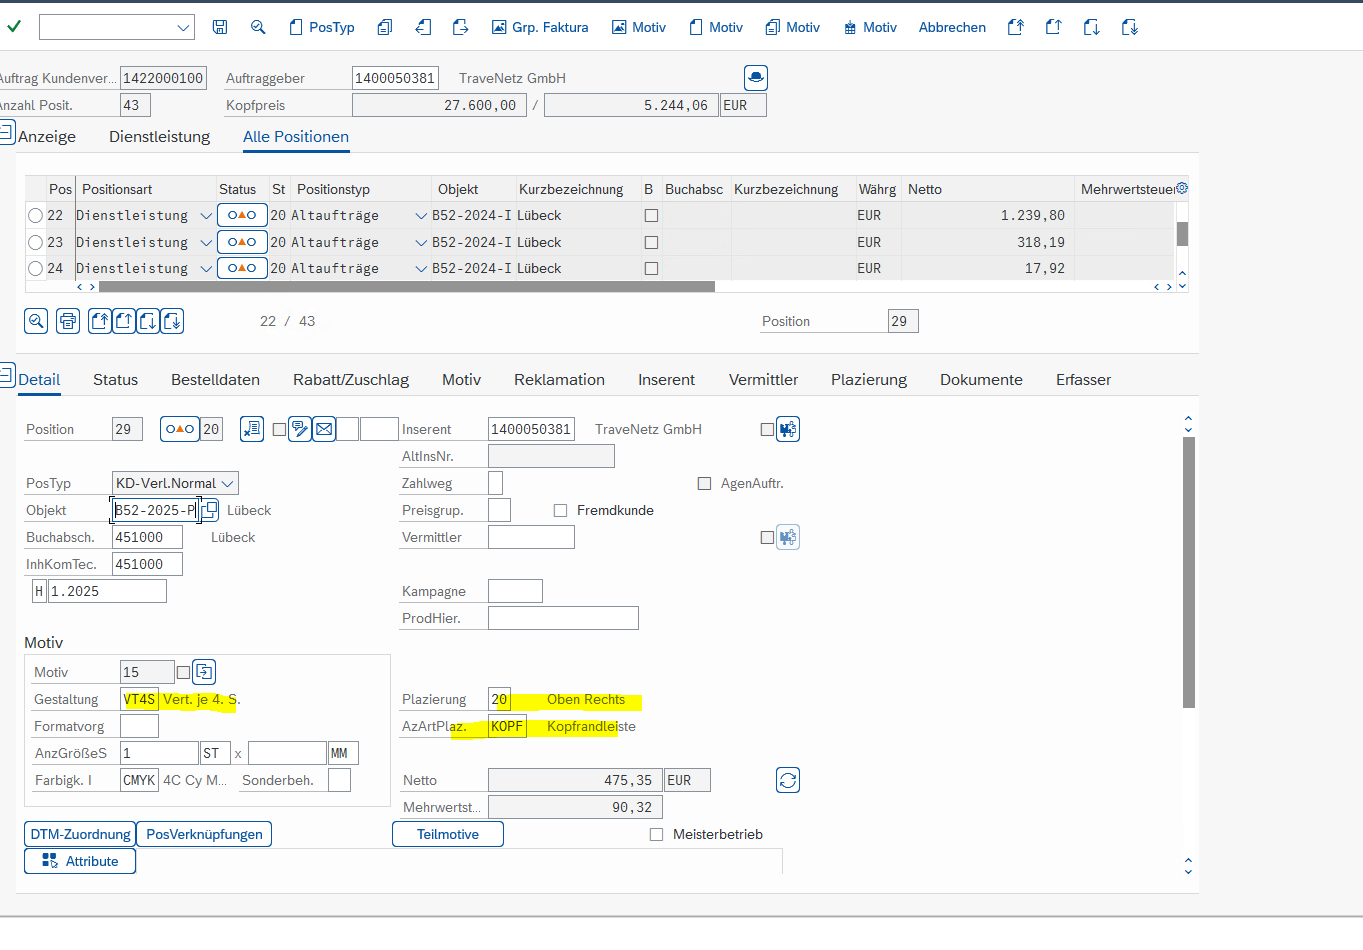The width and height of the screenshot is (1363, 950).
Task: Click the Attribute button
Action: click(x=80, y=861)
